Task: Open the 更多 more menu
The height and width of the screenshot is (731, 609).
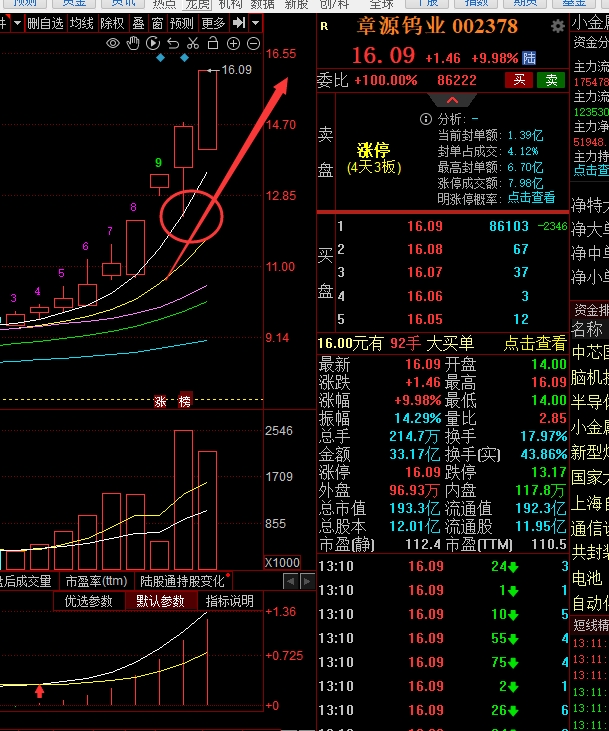Action: (x=213, y=23)
